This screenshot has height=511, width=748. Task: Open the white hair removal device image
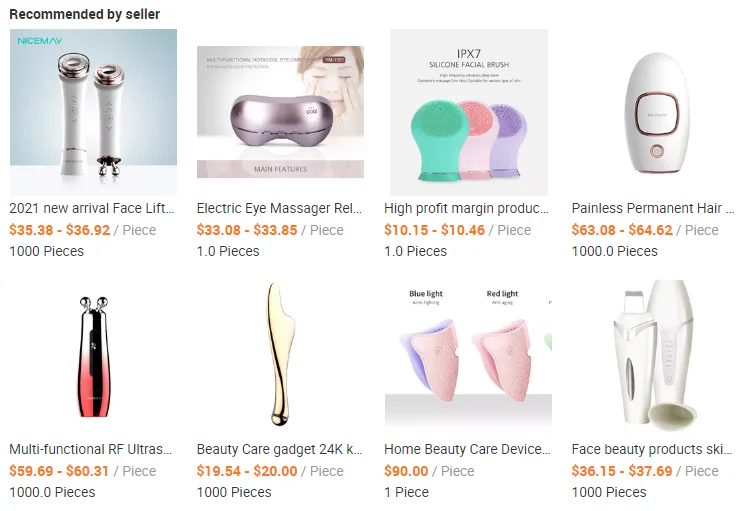[656, 112]
